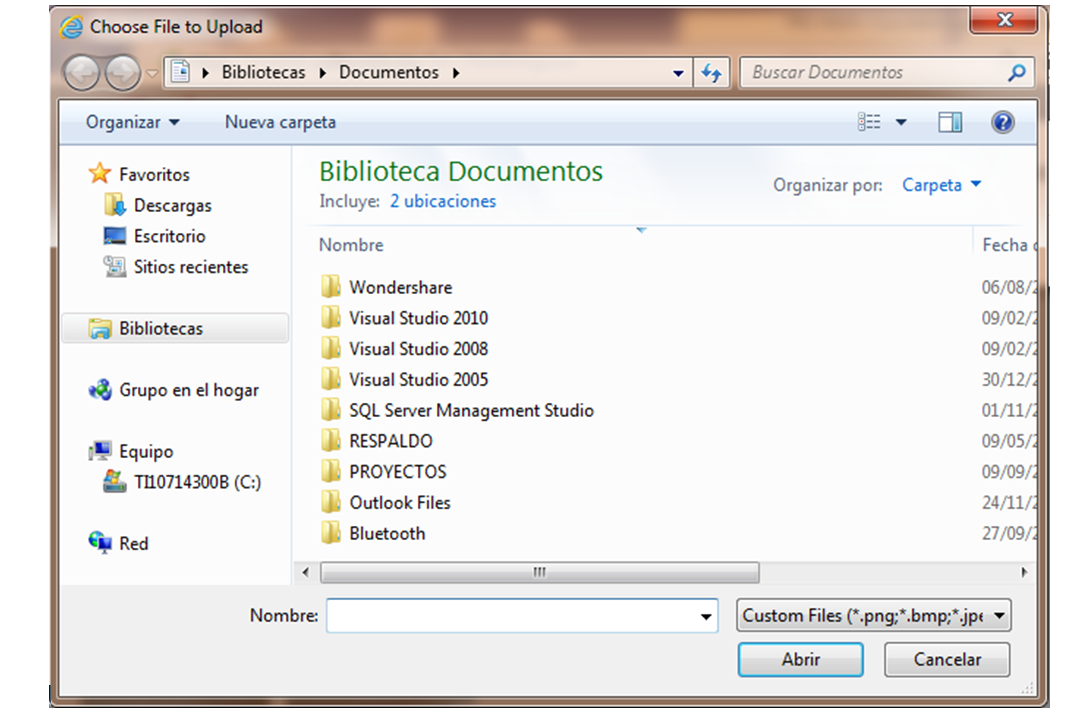Click the Back navigation arrow button

click(x=82, y=73)
